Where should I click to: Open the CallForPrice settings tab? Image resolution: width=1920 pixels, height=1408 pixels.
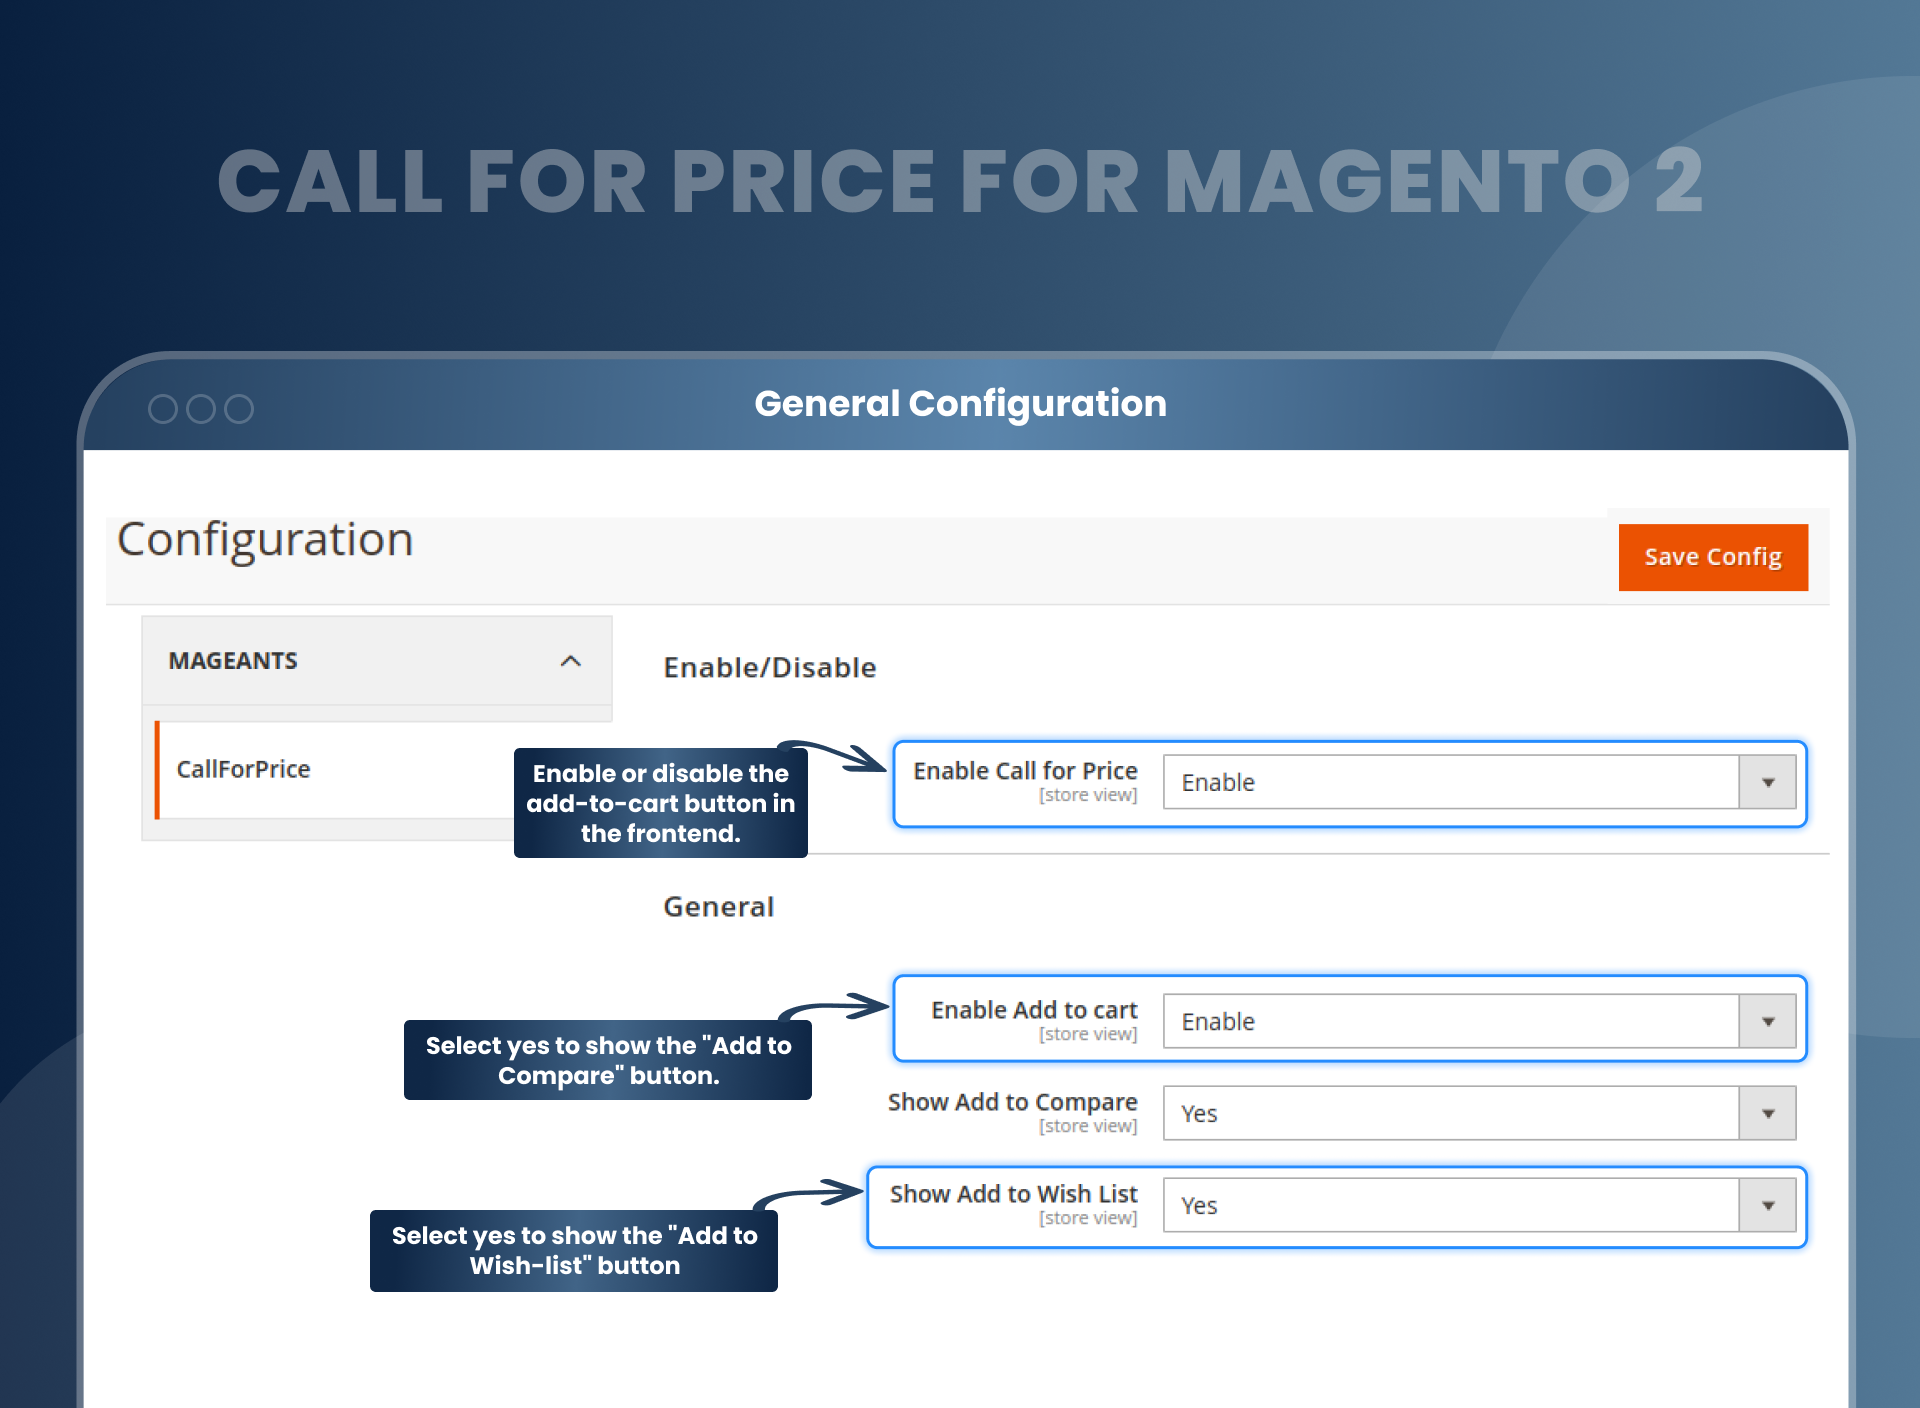tap(243, 769)
